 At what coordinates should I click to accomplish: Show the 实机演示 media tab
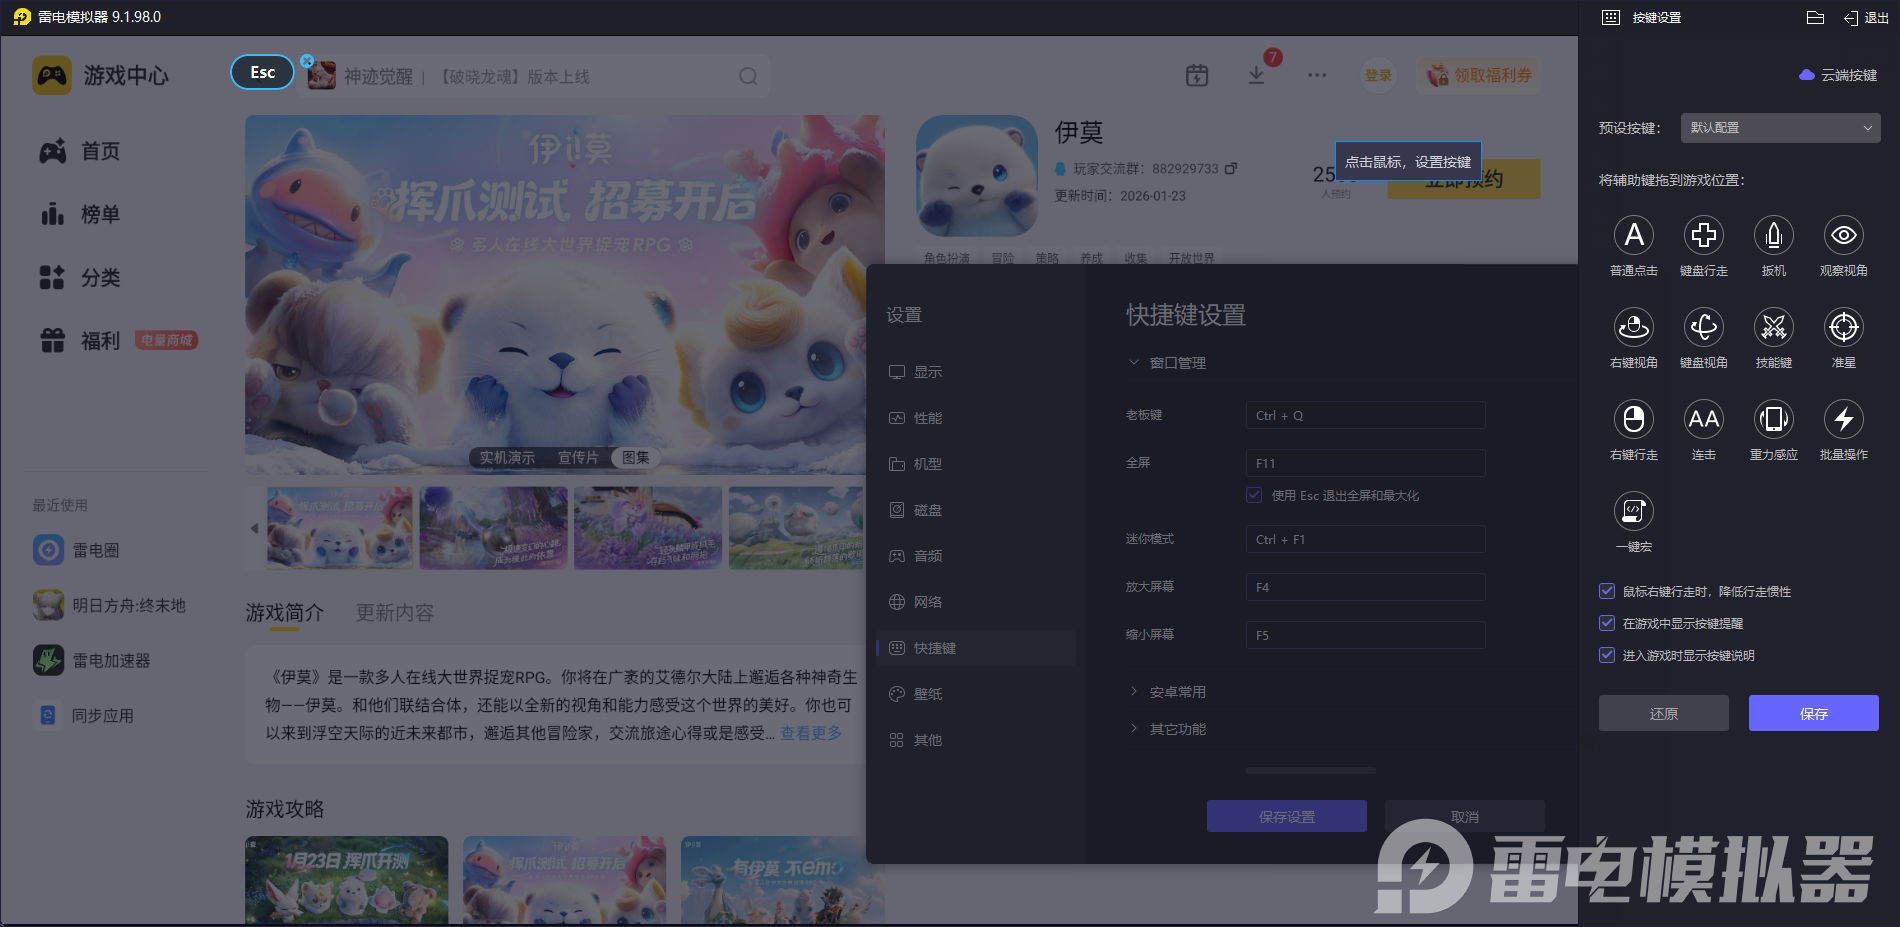(x=507, y=457)
